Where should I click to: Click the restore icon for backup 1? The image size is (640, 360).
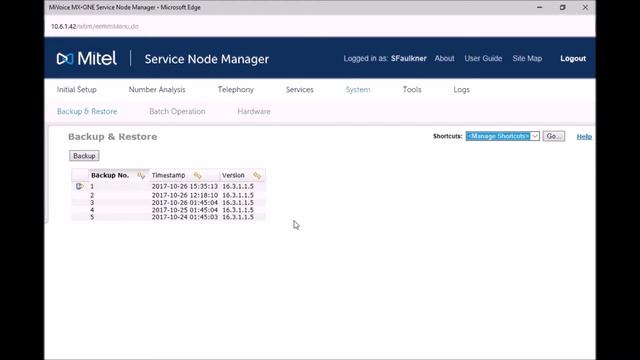(79, 186)
